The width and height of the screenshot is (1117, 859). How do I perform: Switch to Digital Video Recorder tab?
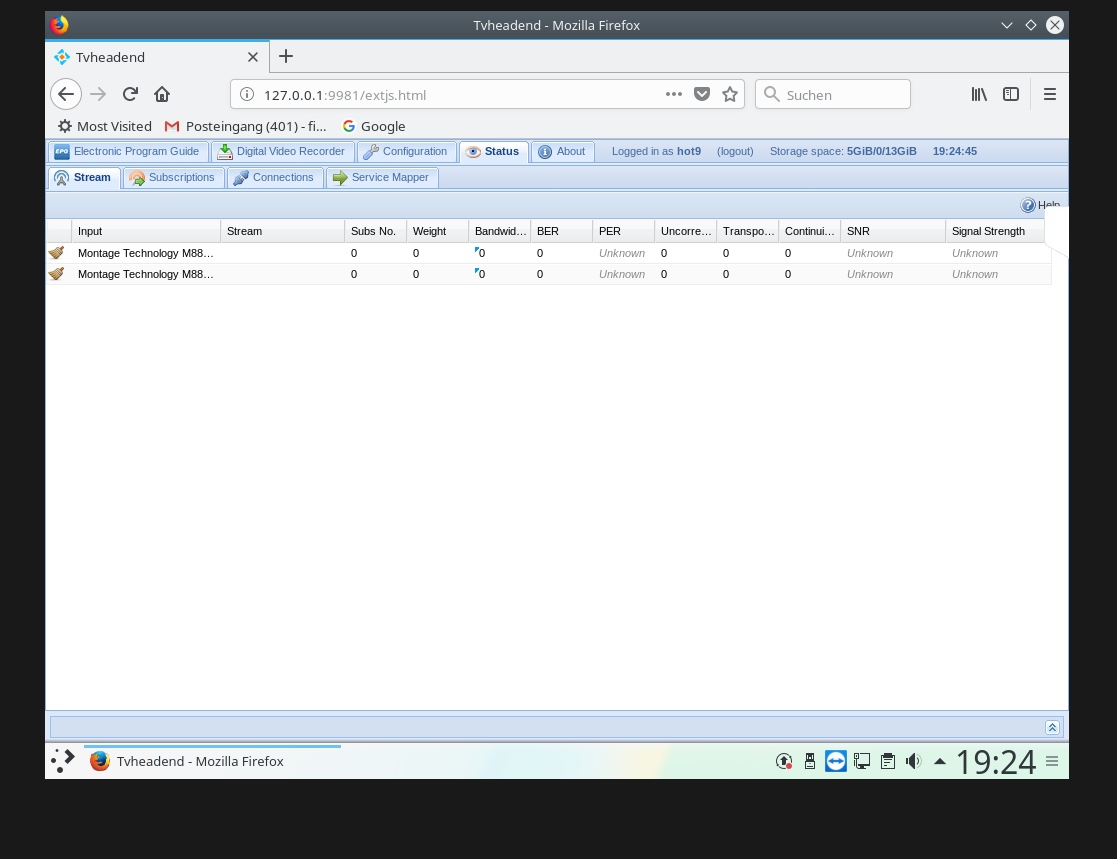tap(283, 152)
